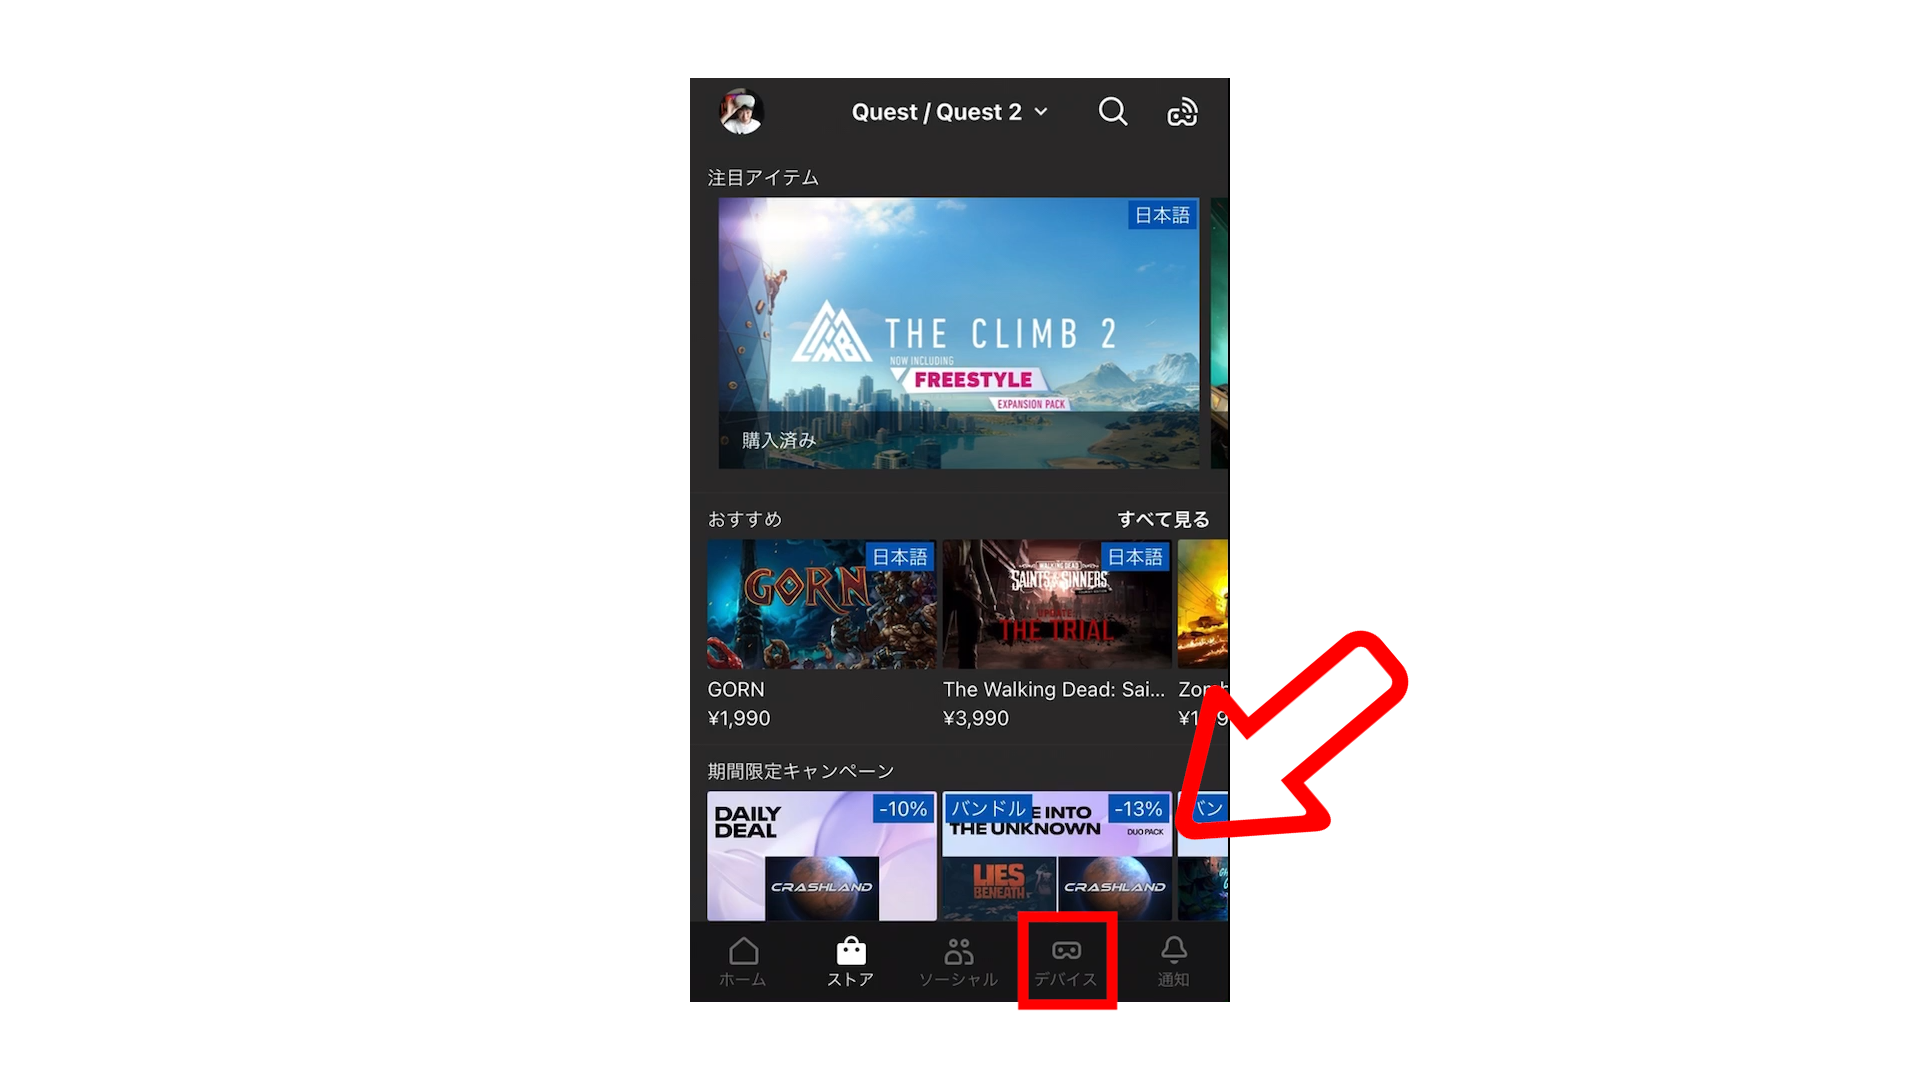
Task: Select the GORN title text
Action: coord(735,689)
